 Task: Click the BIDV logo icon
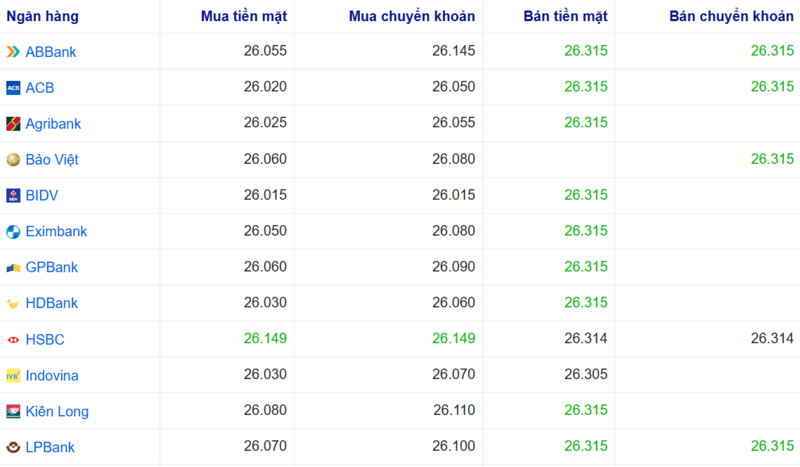coord(13,196)
